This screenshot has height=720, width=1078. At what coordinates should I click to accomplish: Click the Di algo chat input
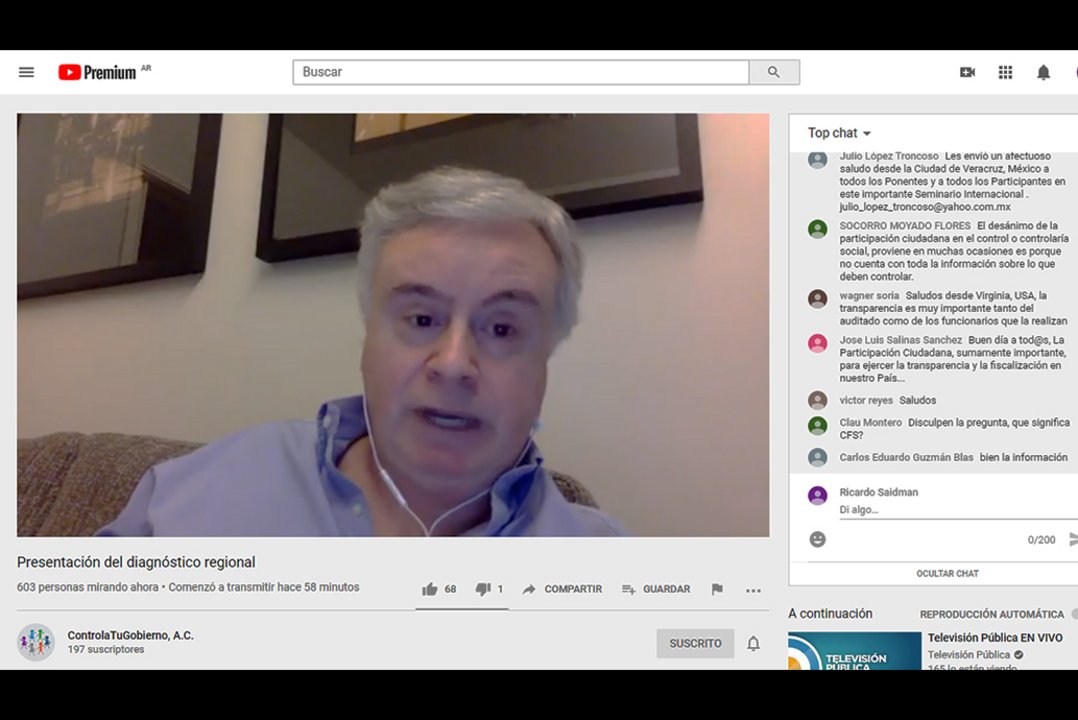tap(958, 510)
